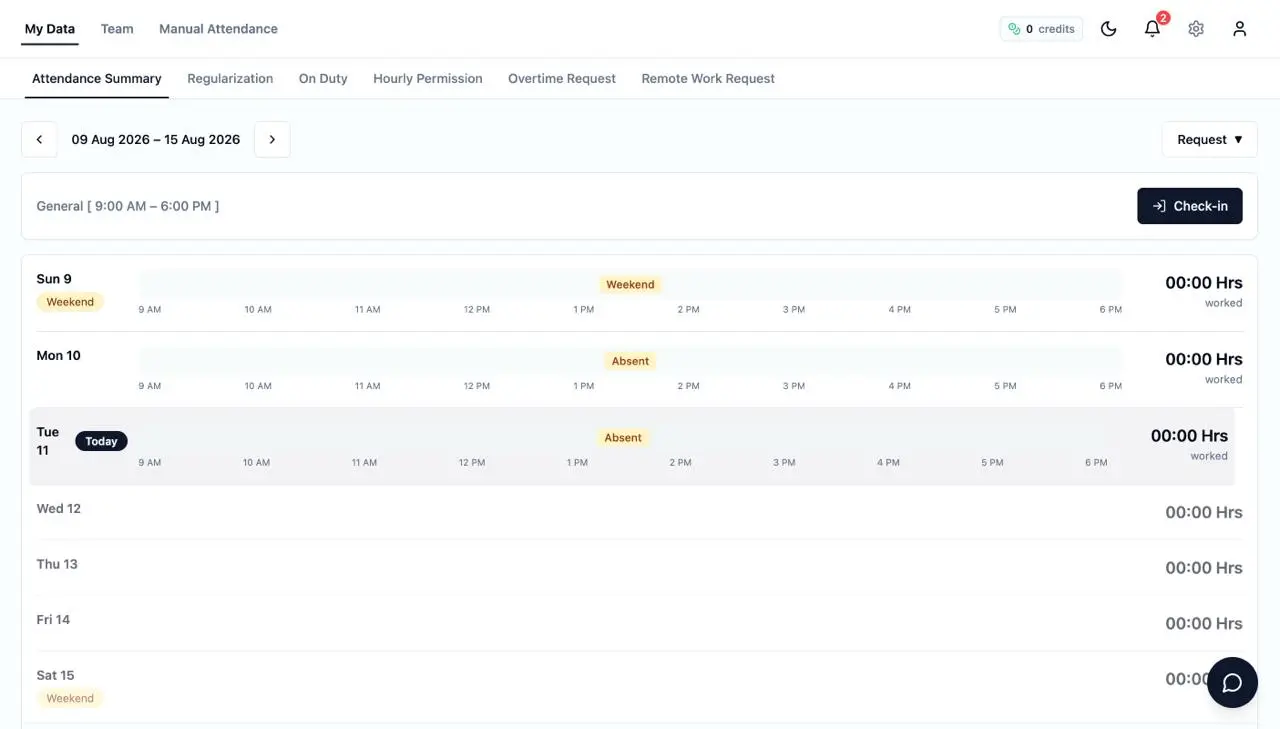Open the chat bubble widget
The height and width of the screenshot is (729, 1280).
click(1232, 682)
